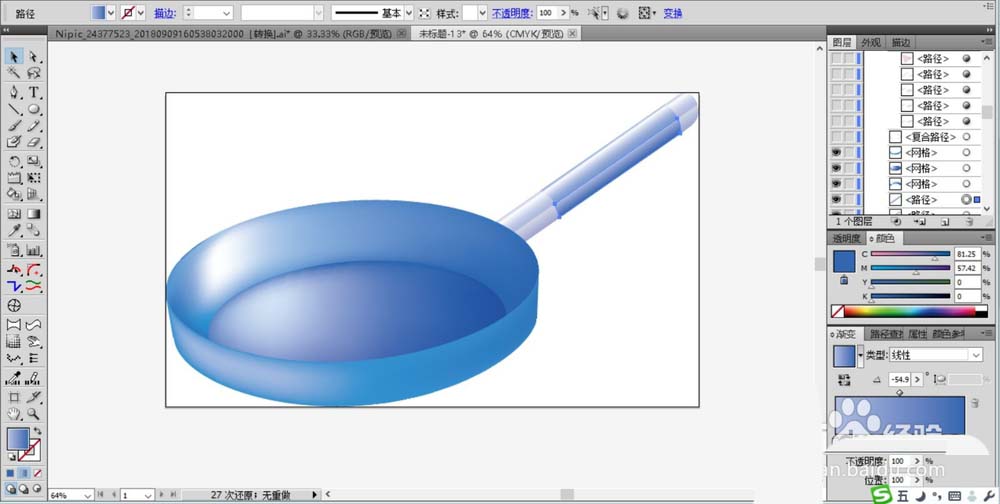Switch to the 路径查找 panel tab
1000x504 pixels.
[x=886, y=334]
